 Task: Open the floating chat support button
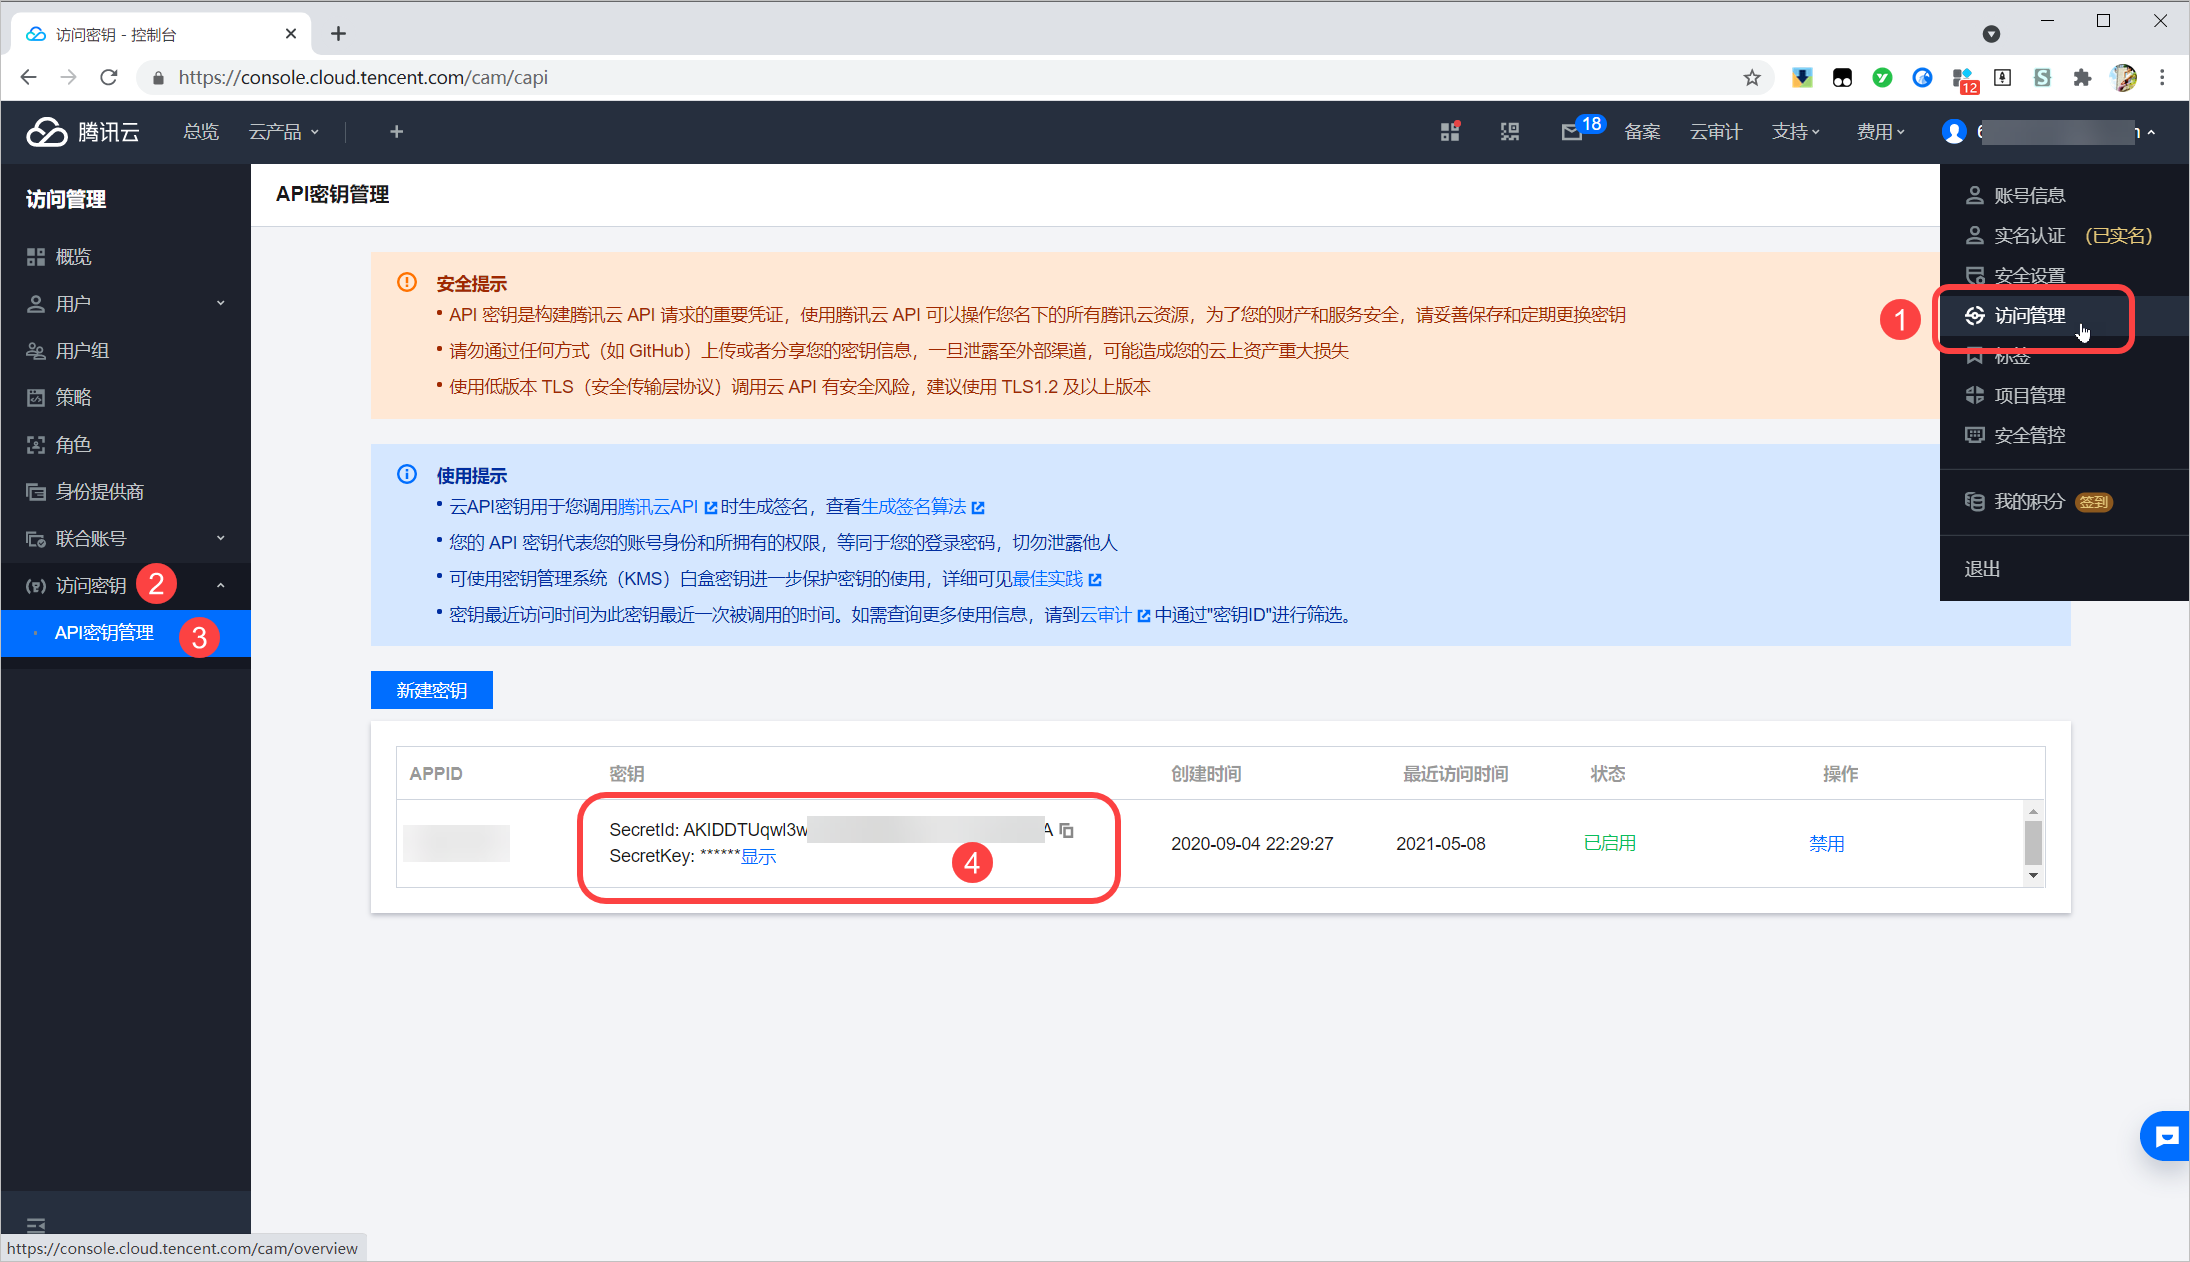[2166, 1136]
